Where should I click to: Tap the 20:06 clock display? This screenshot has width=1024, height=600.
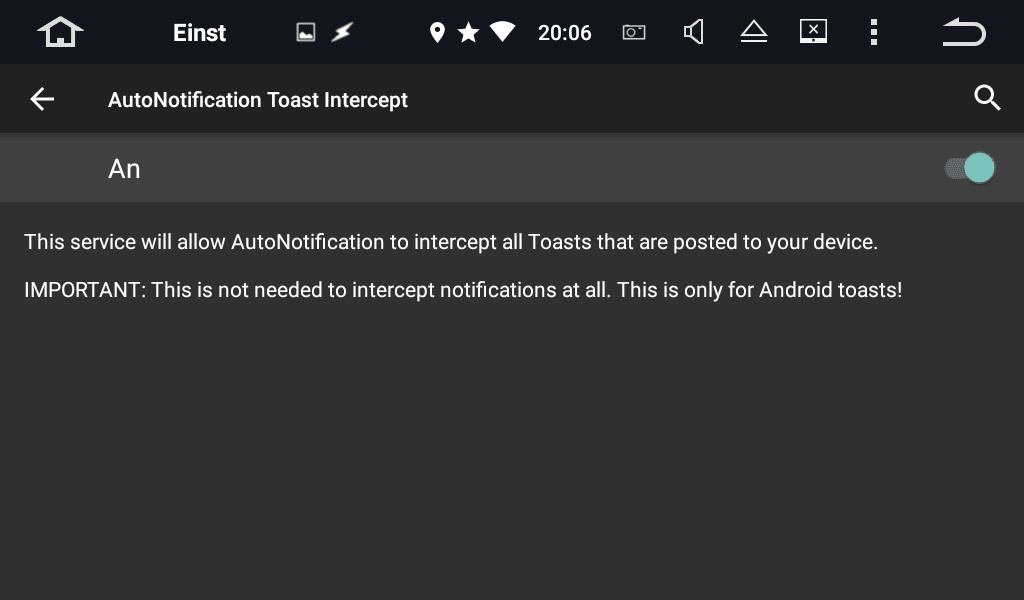point(564,33)
